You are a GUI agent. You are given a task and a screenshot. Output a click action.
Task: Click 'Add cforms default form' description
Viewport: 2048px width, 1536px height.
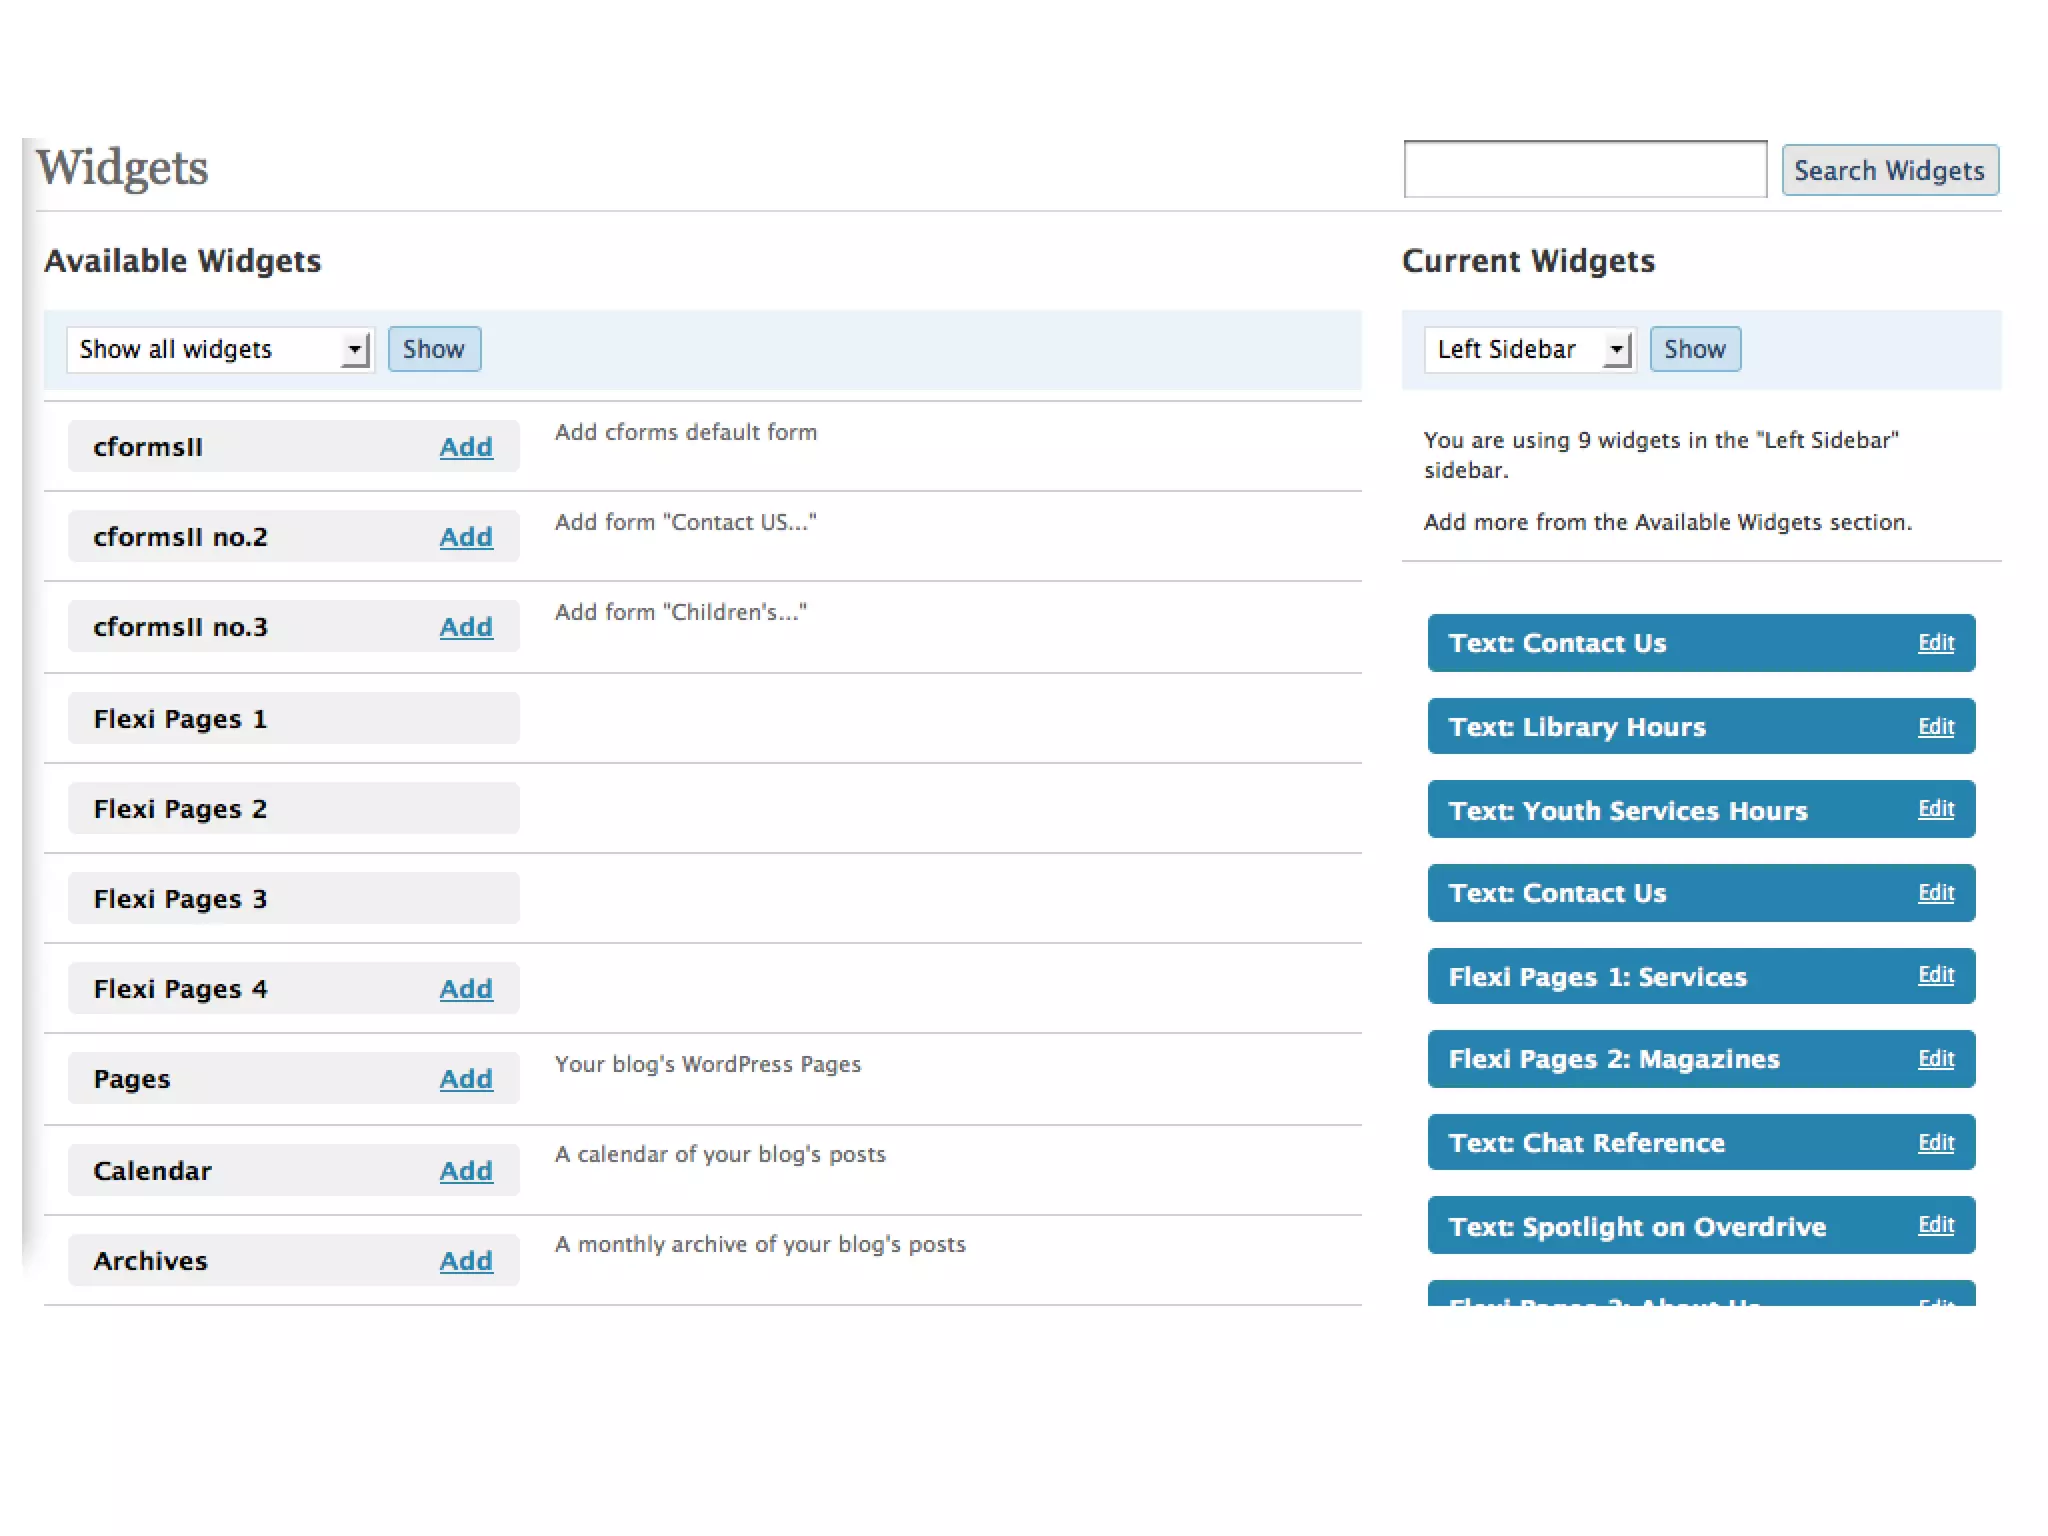pyautogui.click(x=686, y=432)
